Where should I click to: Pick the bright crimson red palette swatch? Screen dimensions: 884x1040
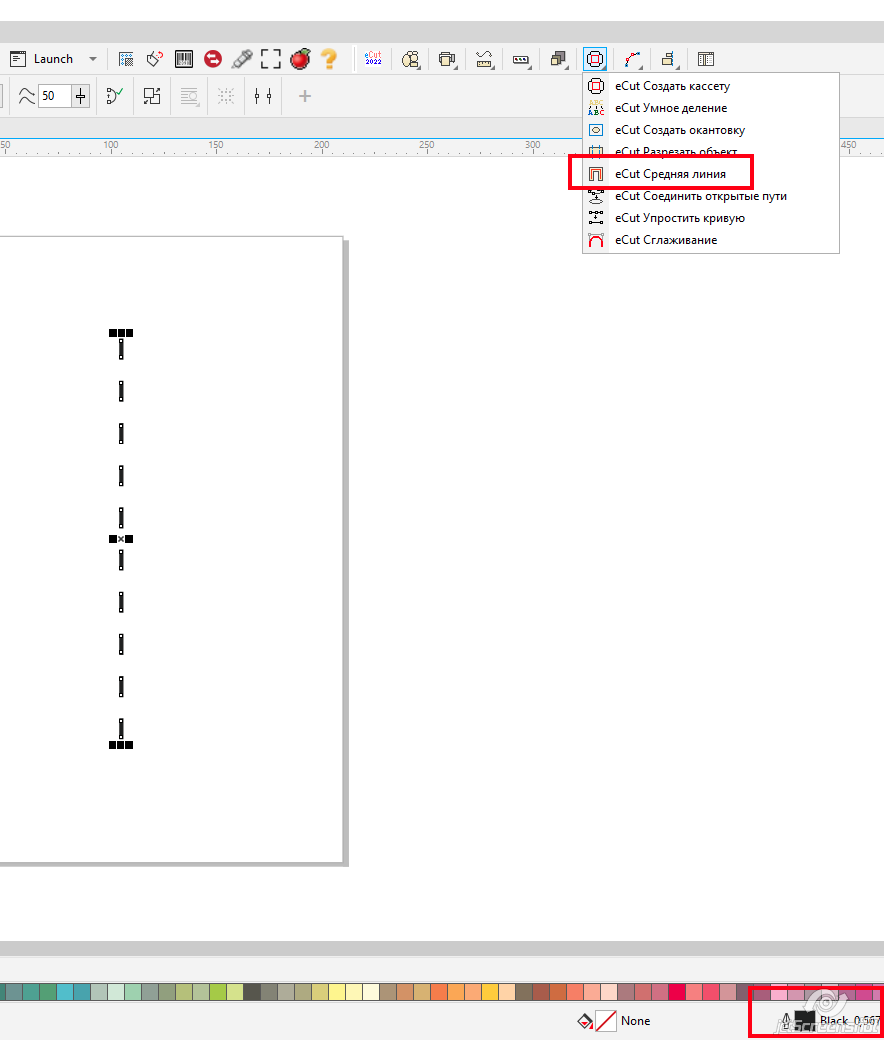pyautogui.click(x=677, y=992)
